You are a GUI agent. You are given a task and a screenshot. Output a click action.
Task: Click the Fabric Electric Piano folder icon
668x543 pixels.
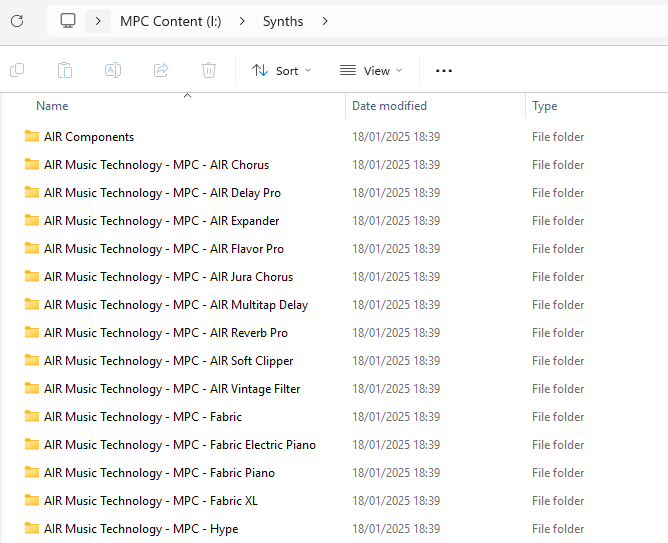[x=32, y=444]
